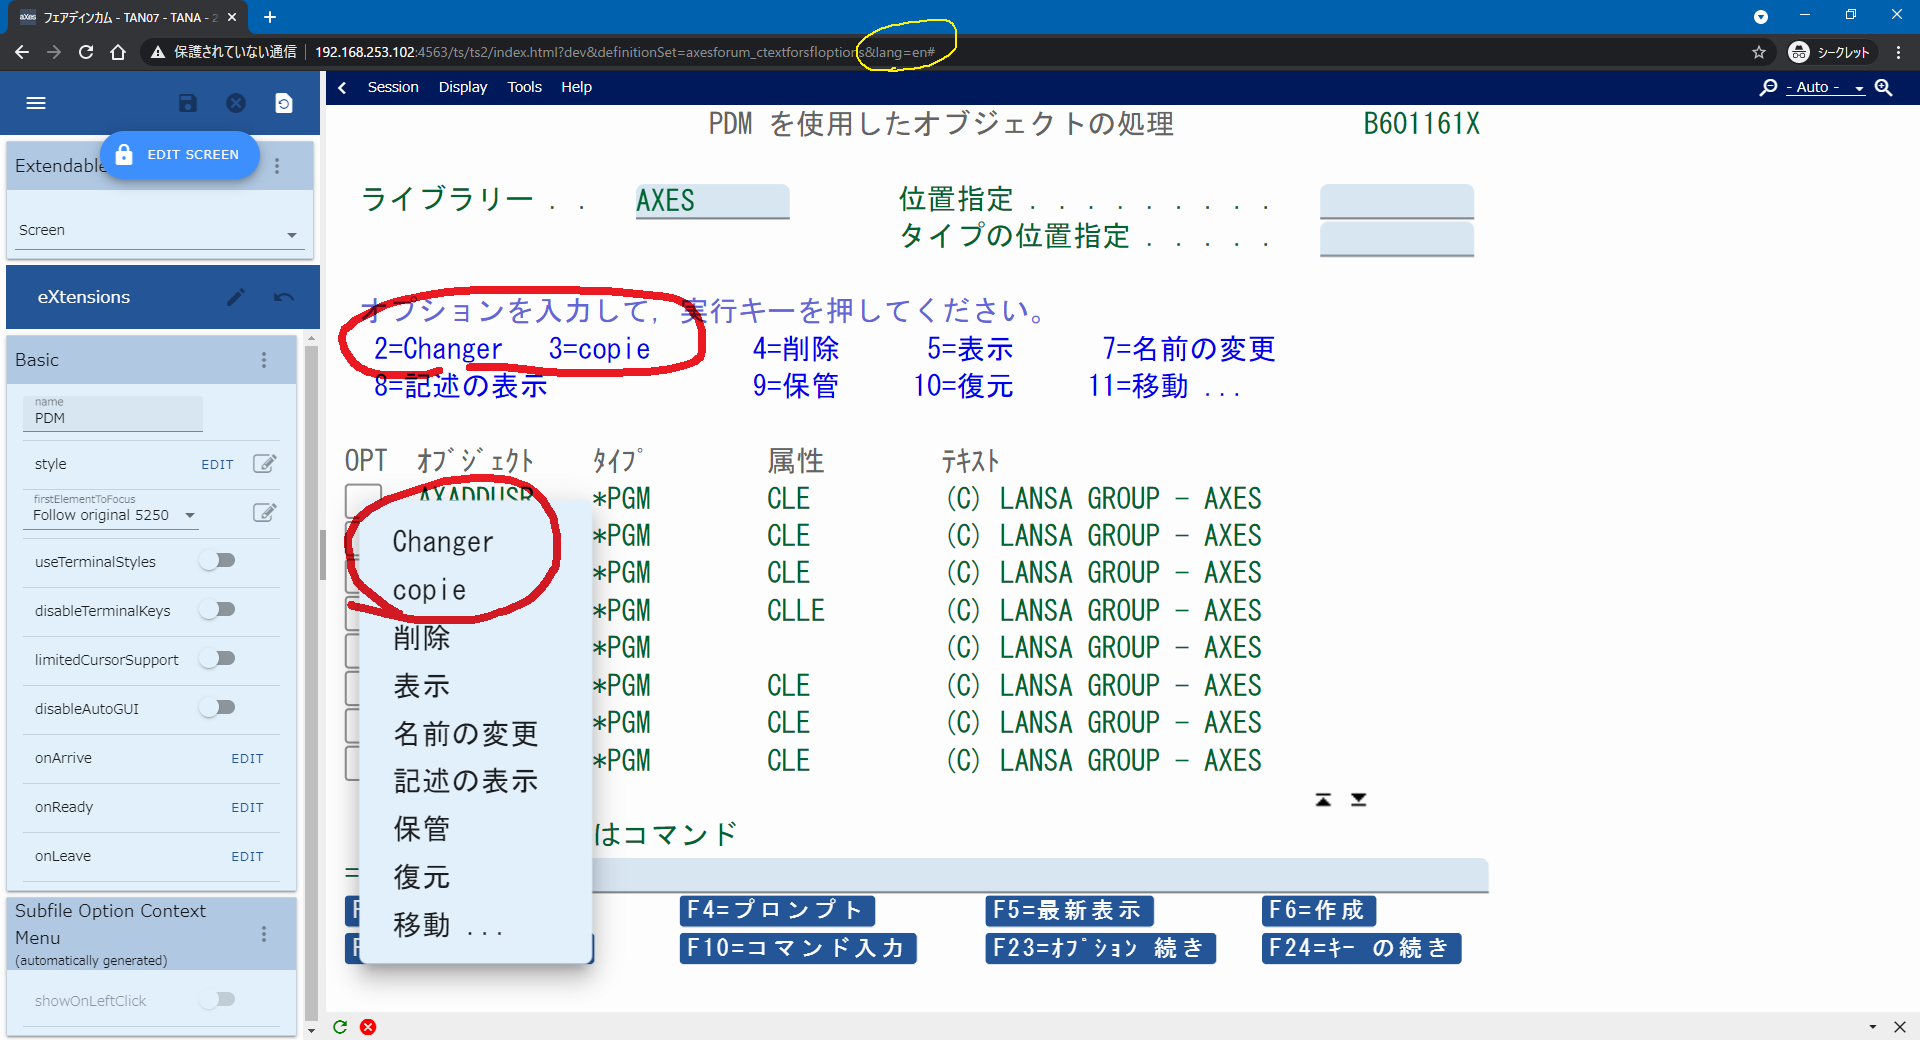The image size is (1920, 1040).
Task: Turn on the disableAutoGUI switch
Action: (217, 708)
